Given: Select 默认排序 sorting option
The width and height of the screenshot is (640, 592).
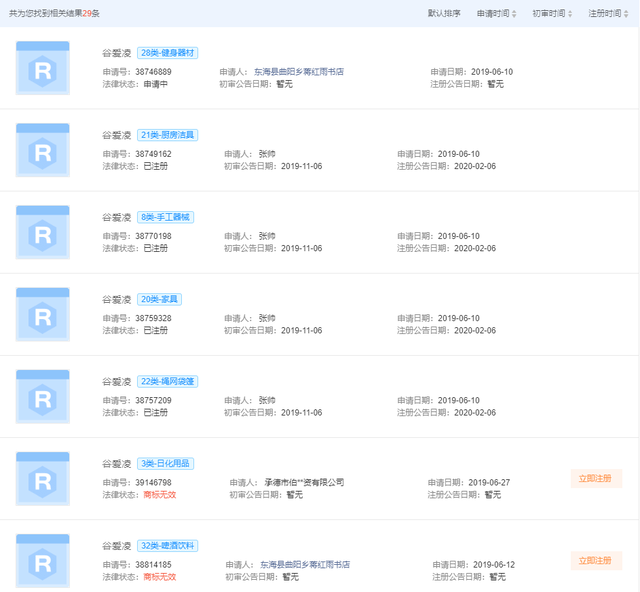Looking at the screenshot, I should pos(444,13).
